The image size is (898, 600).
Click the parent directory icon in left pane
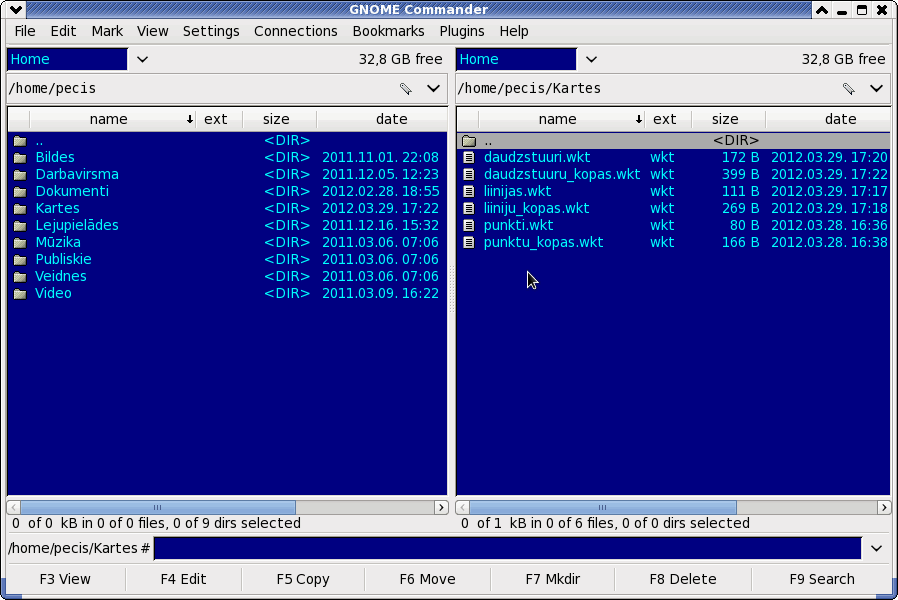click(20, 141)
